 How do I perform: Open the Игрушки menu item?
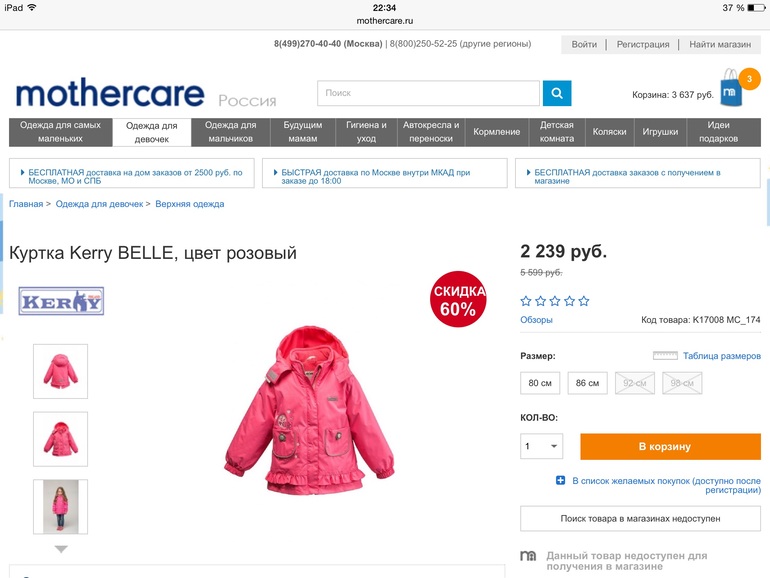point(660,132)
